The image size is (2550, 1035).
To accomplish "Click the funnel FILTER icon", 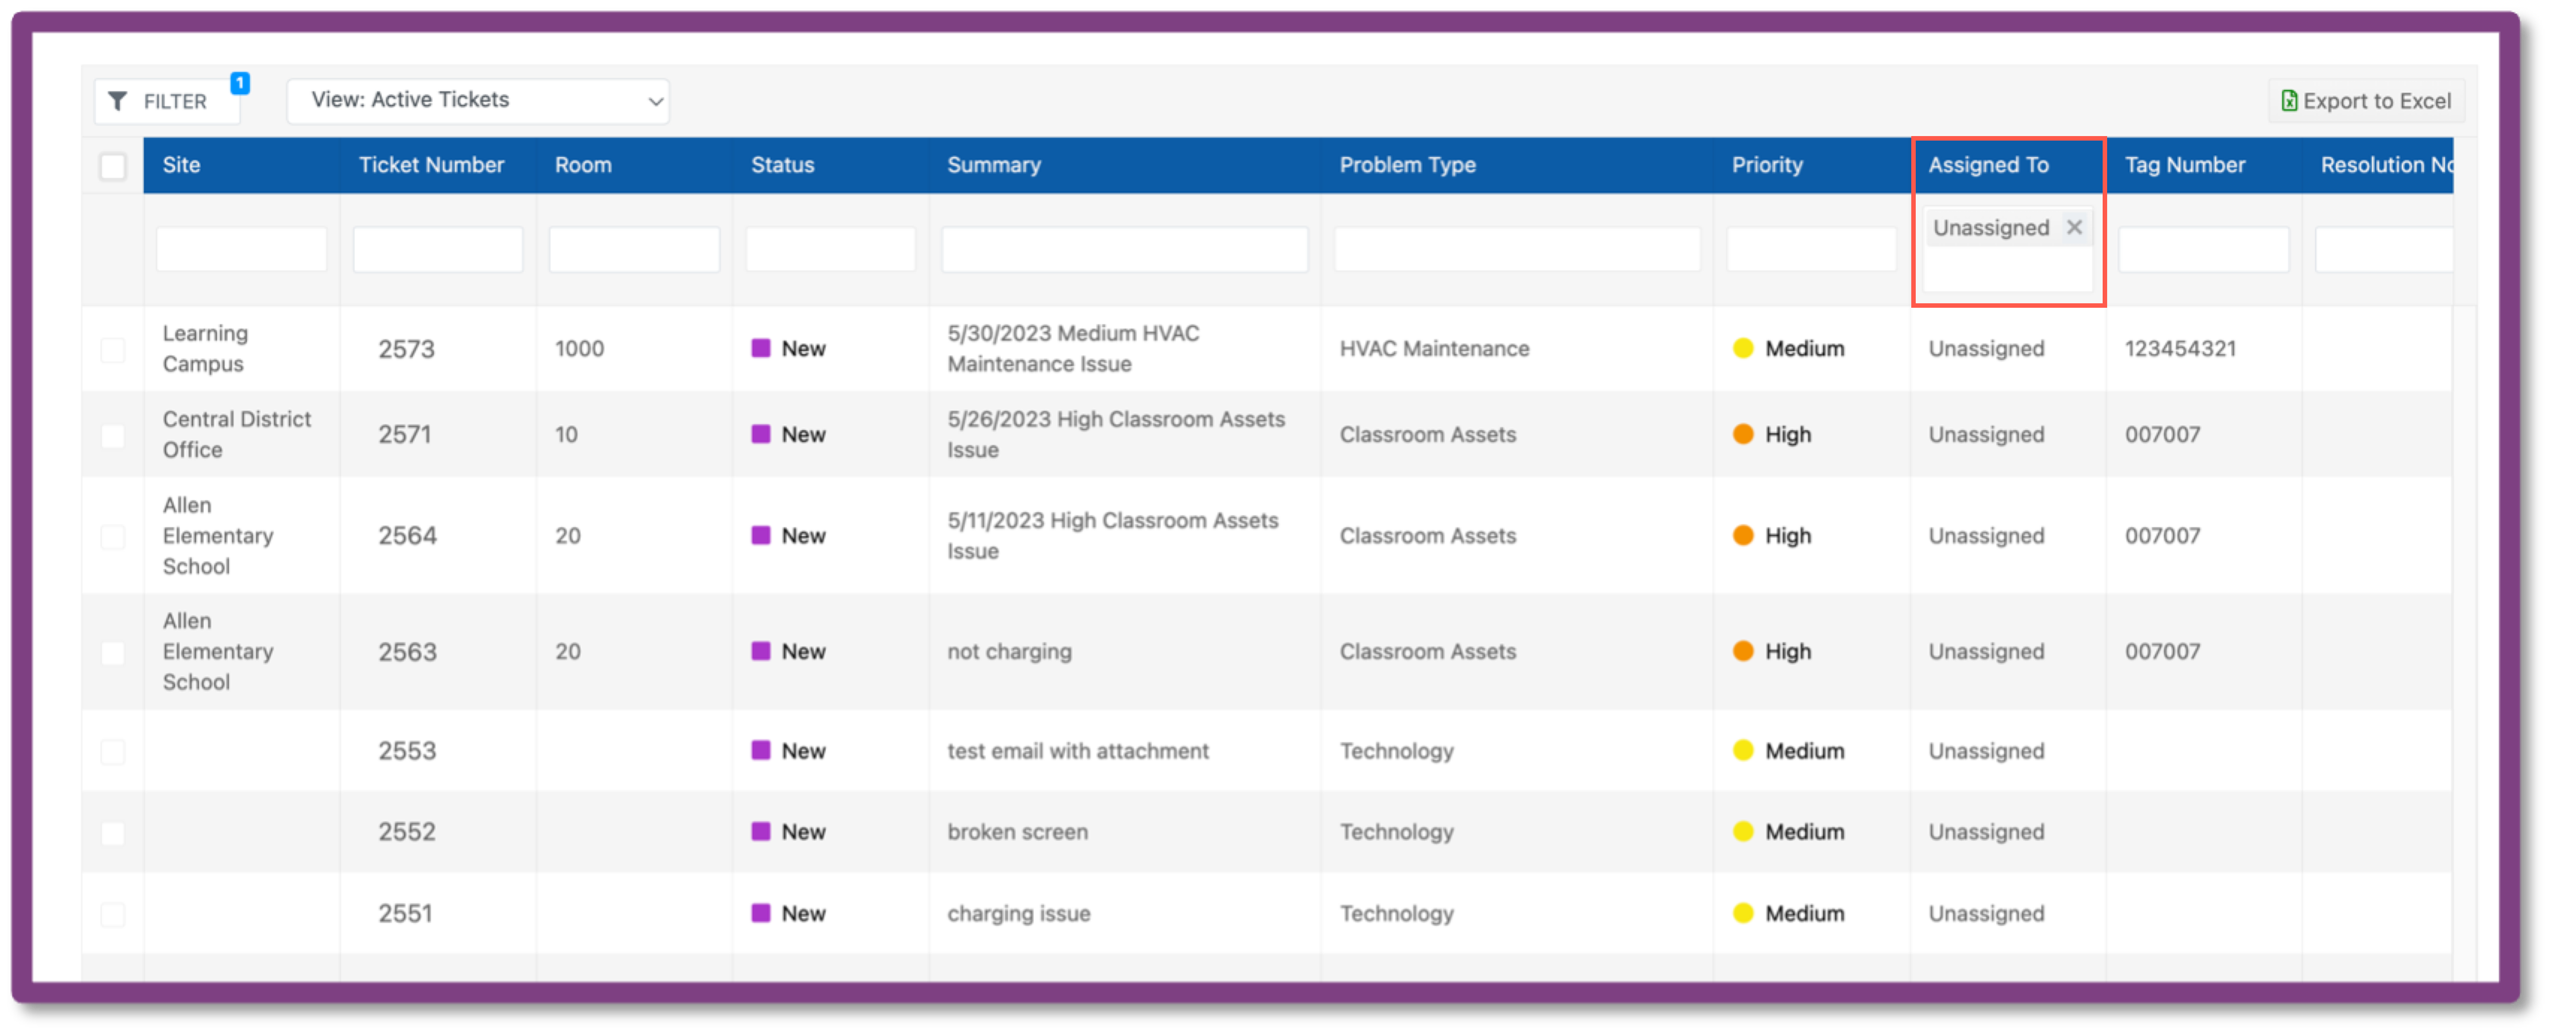I will 118,101.
